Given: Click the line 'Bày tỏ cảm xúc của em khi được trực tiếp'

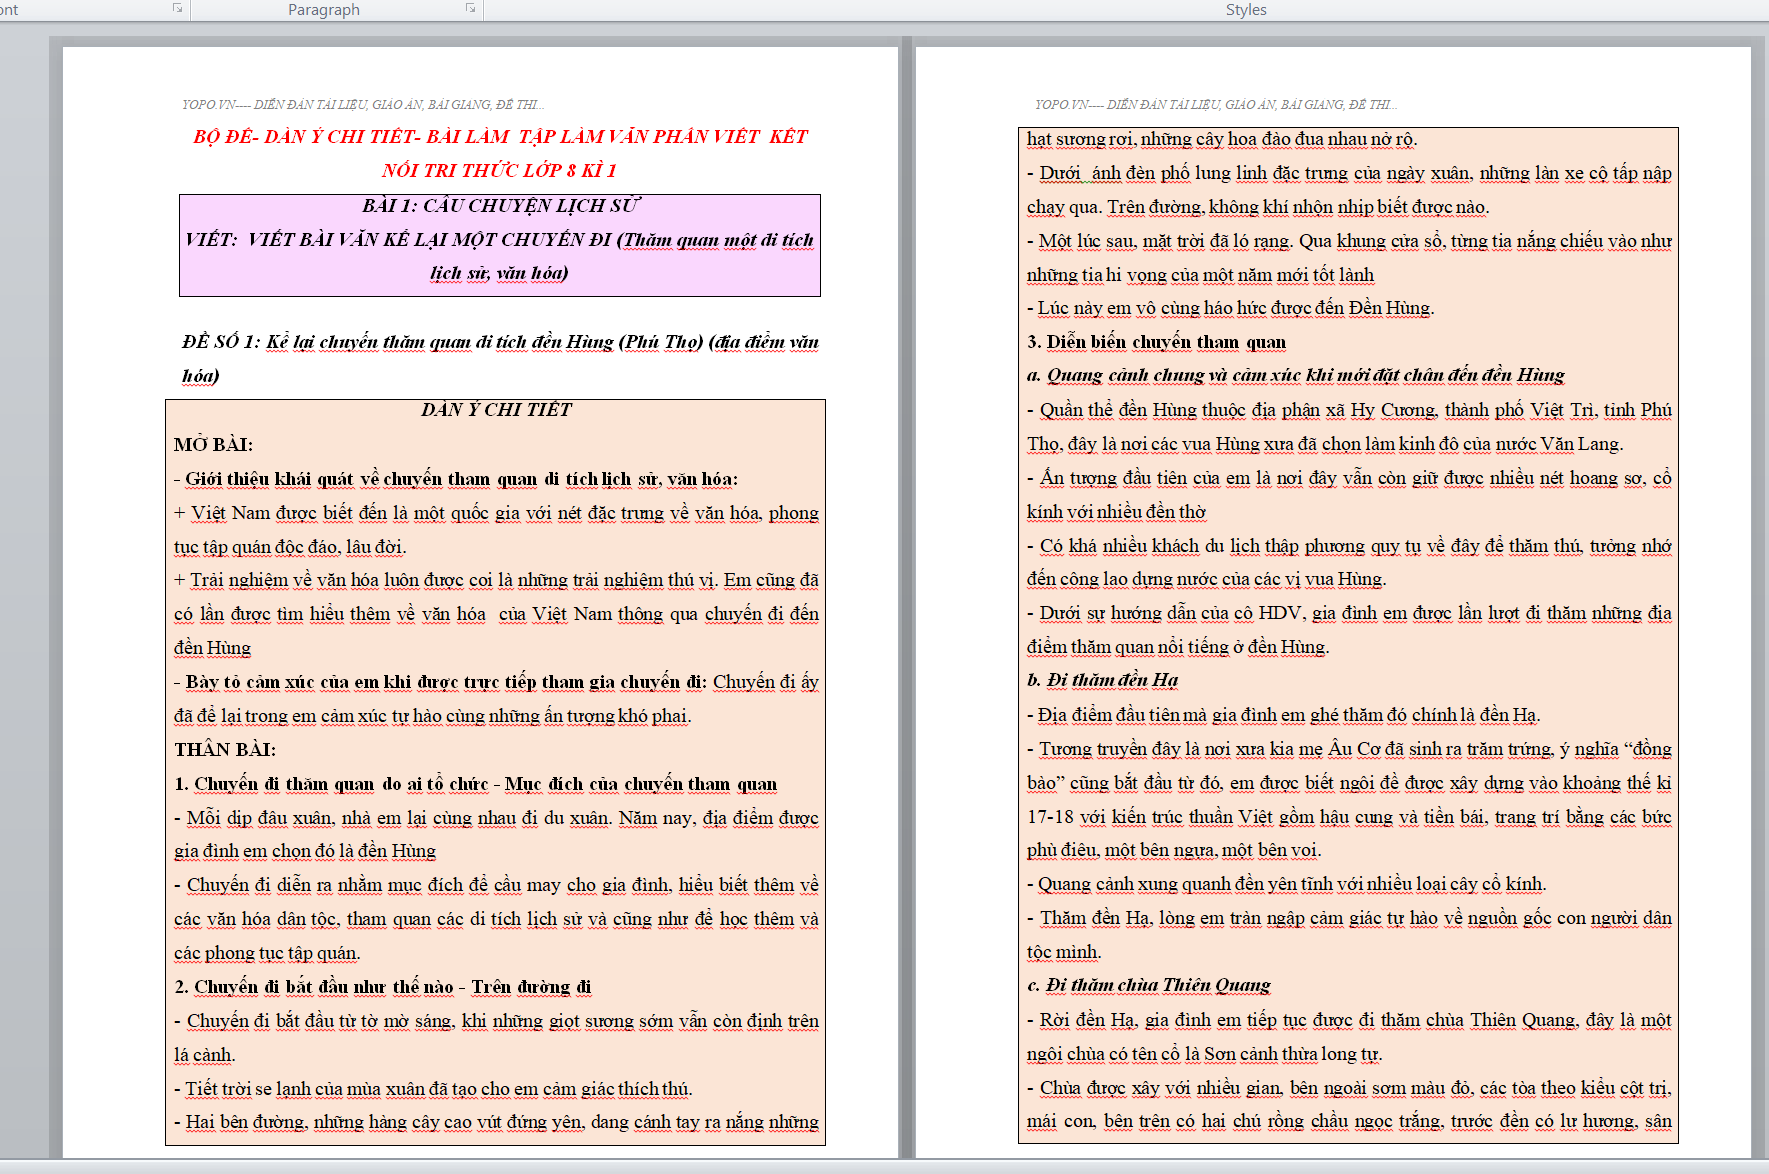Looking at the screenshot, I should (496, 682).
